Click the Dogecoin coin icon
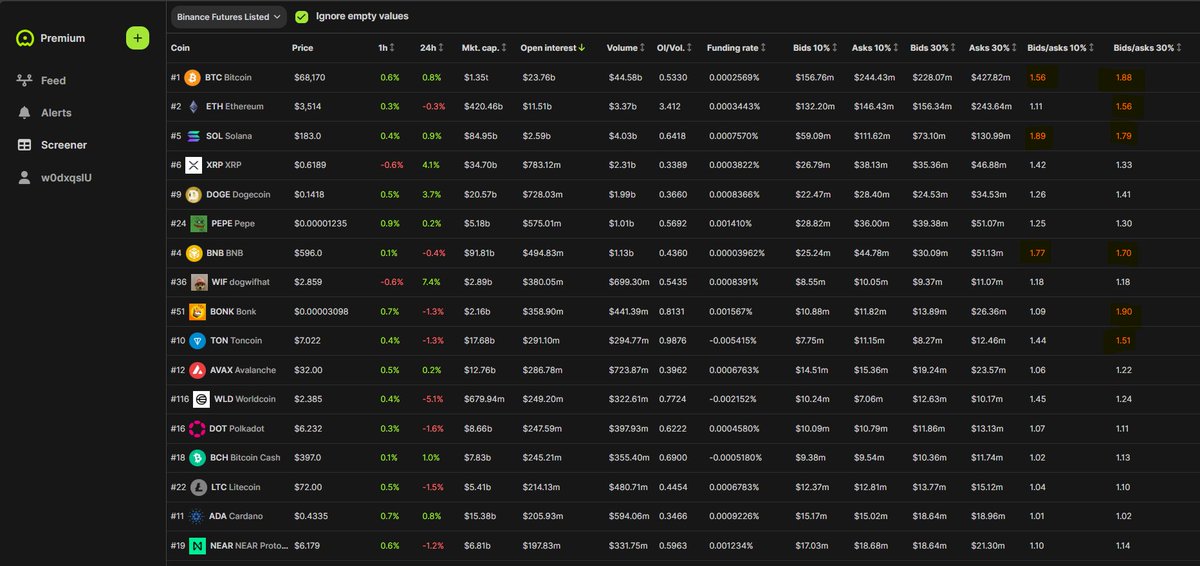1200x566 pixels. 192,194
